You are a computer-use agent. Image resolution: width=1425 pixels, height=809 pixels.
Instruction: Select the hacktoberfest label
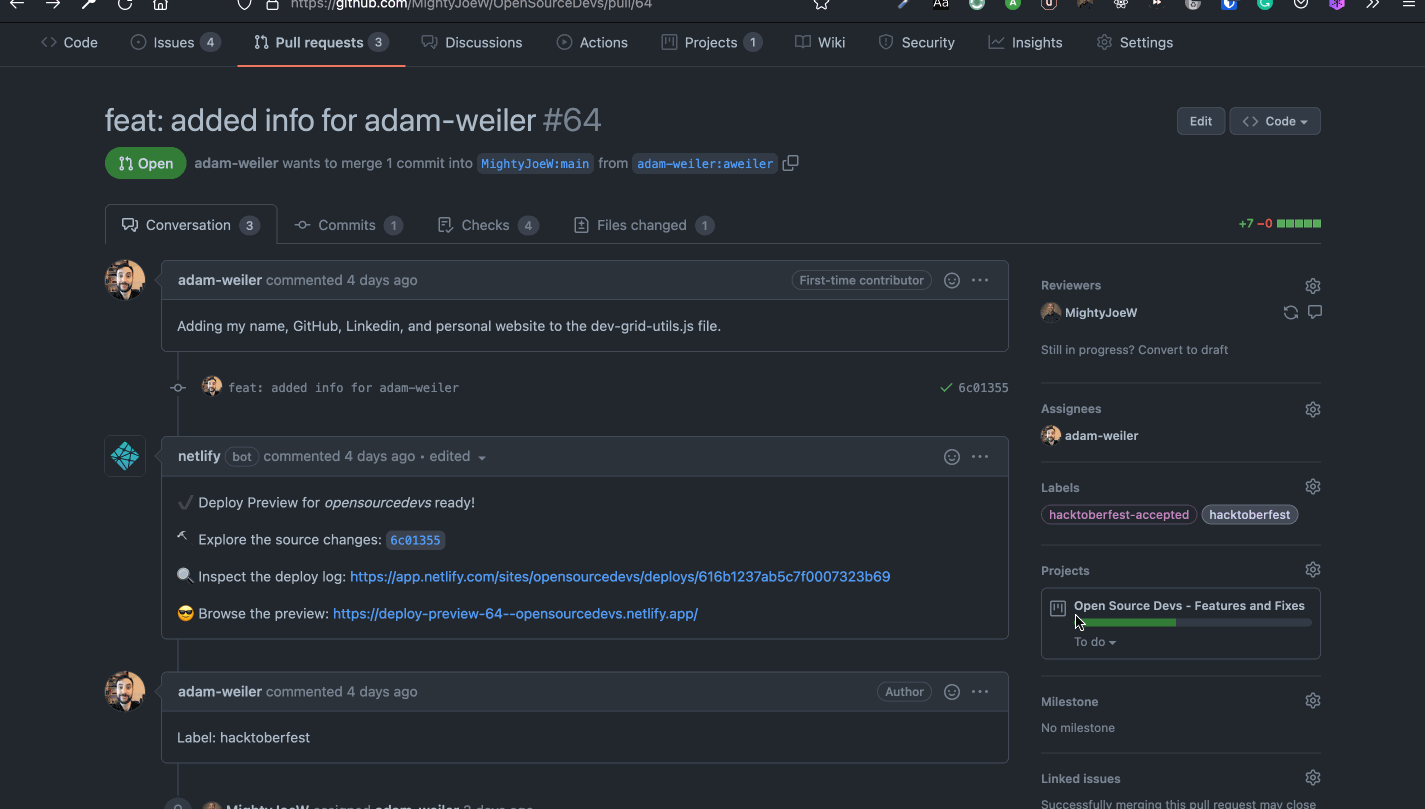(1250, 515)
